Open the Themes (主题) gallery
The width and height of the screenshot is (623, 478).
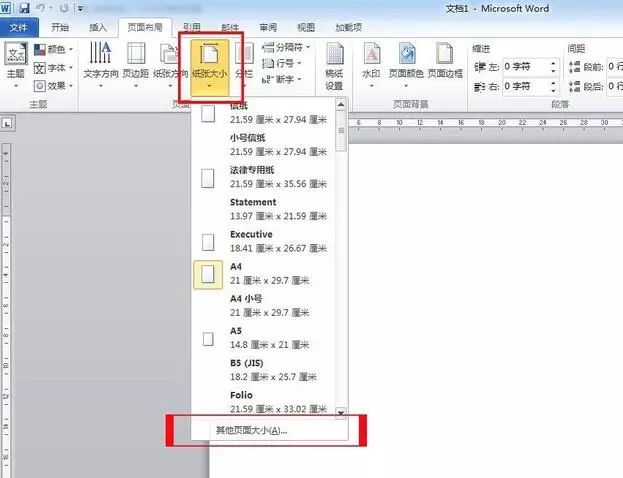pyautogui.click(x=16, y=65)
